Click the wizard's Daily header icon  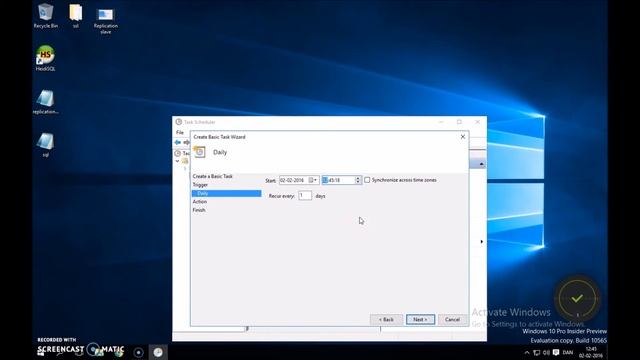tap(199, 152)
